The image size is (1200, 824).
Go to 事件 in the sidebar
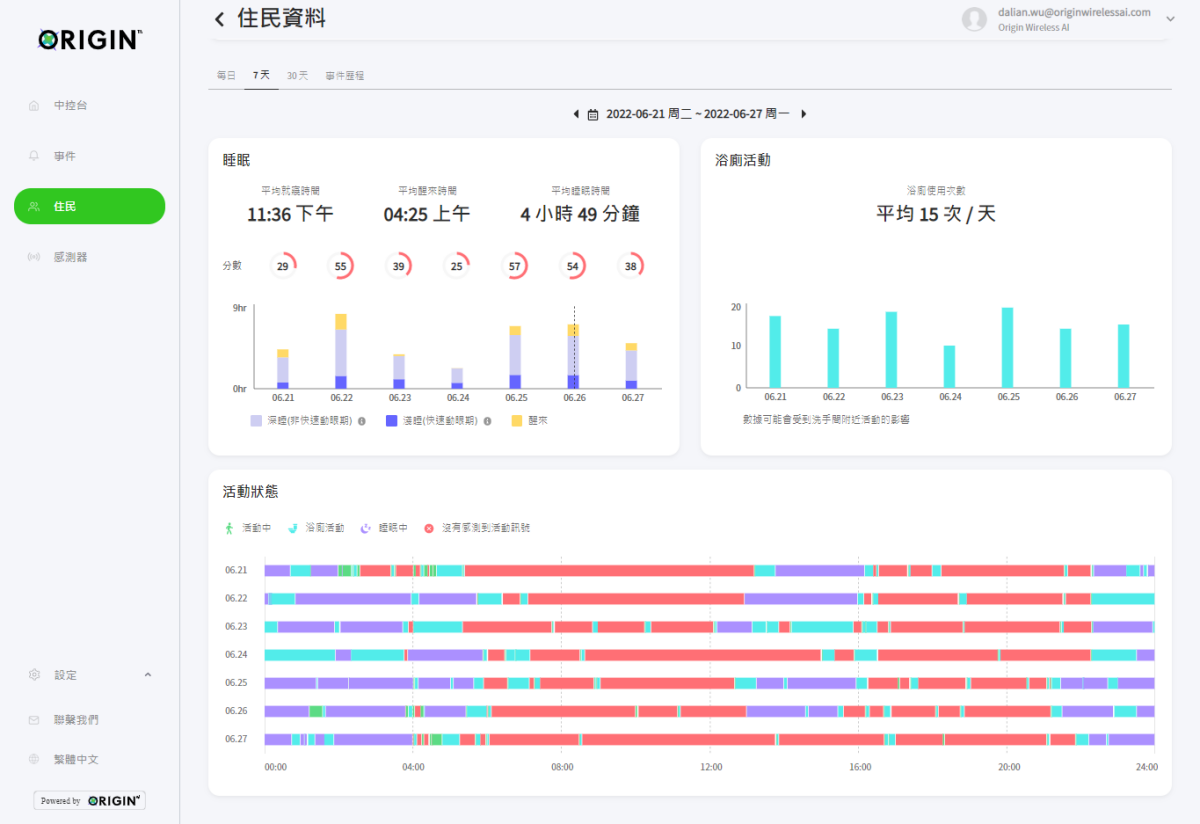pos(65,156)
